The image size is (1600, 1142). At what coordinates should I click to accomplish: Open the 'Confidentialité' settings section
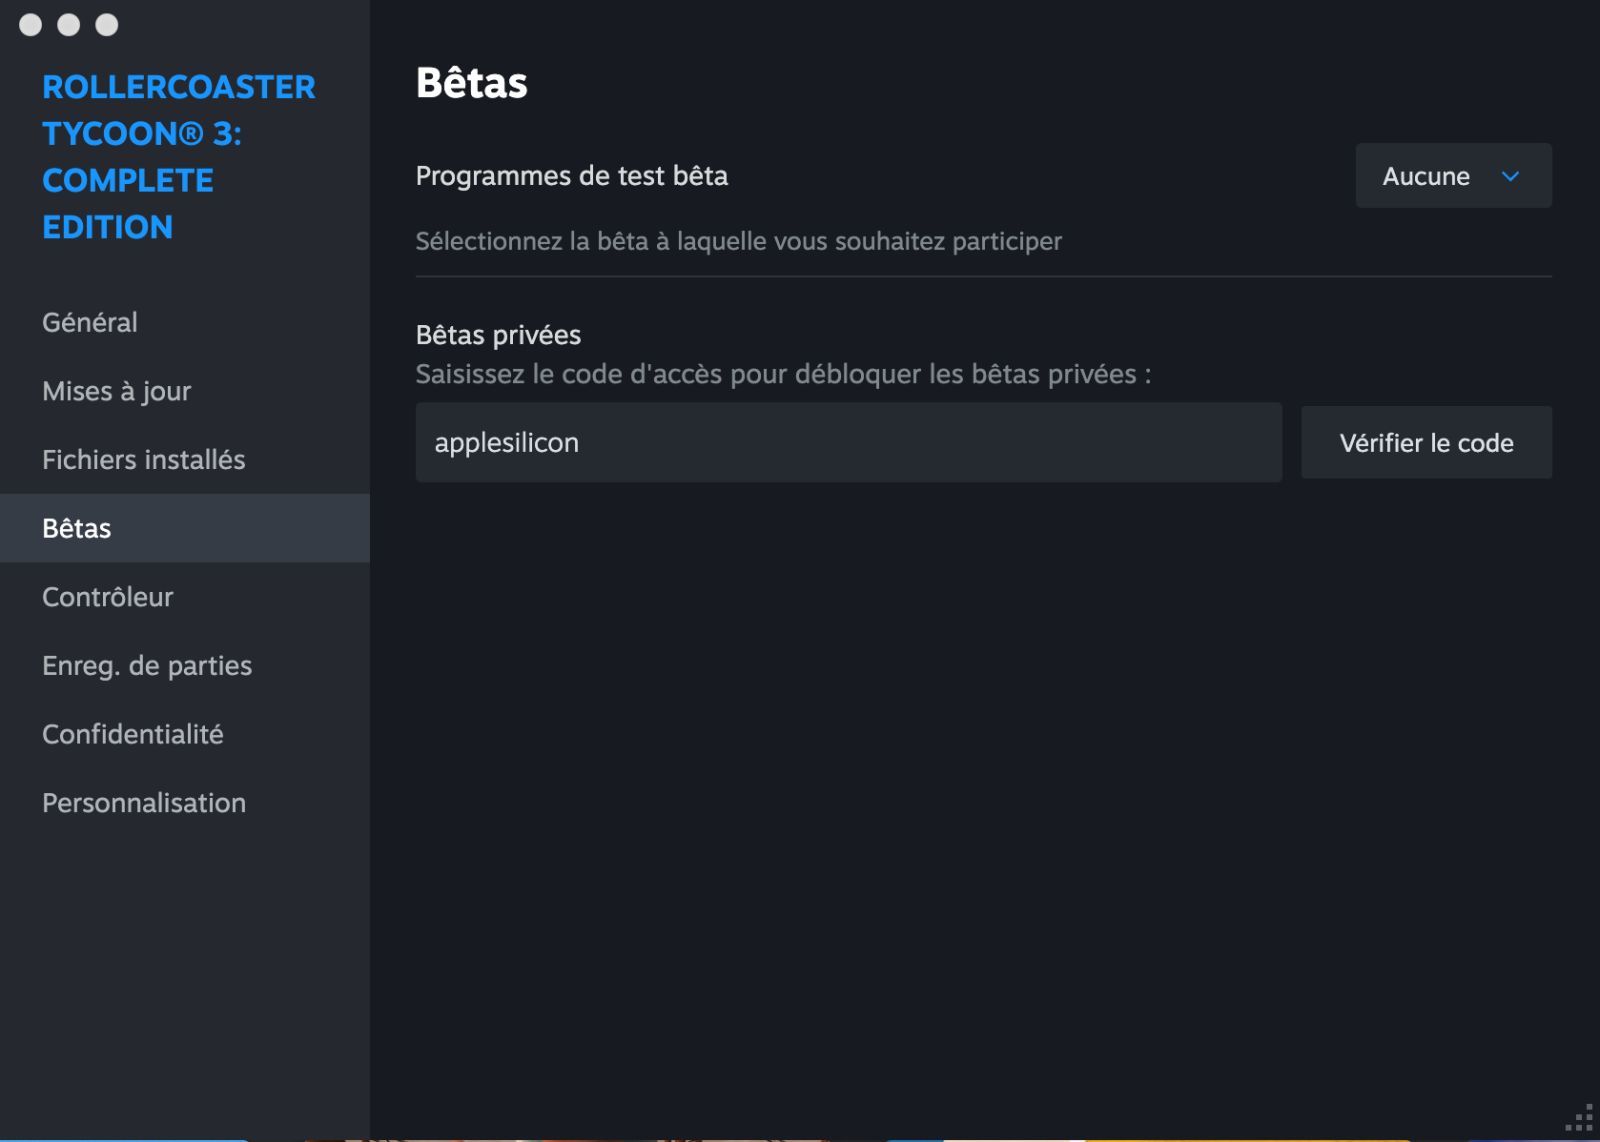[132, 734]
